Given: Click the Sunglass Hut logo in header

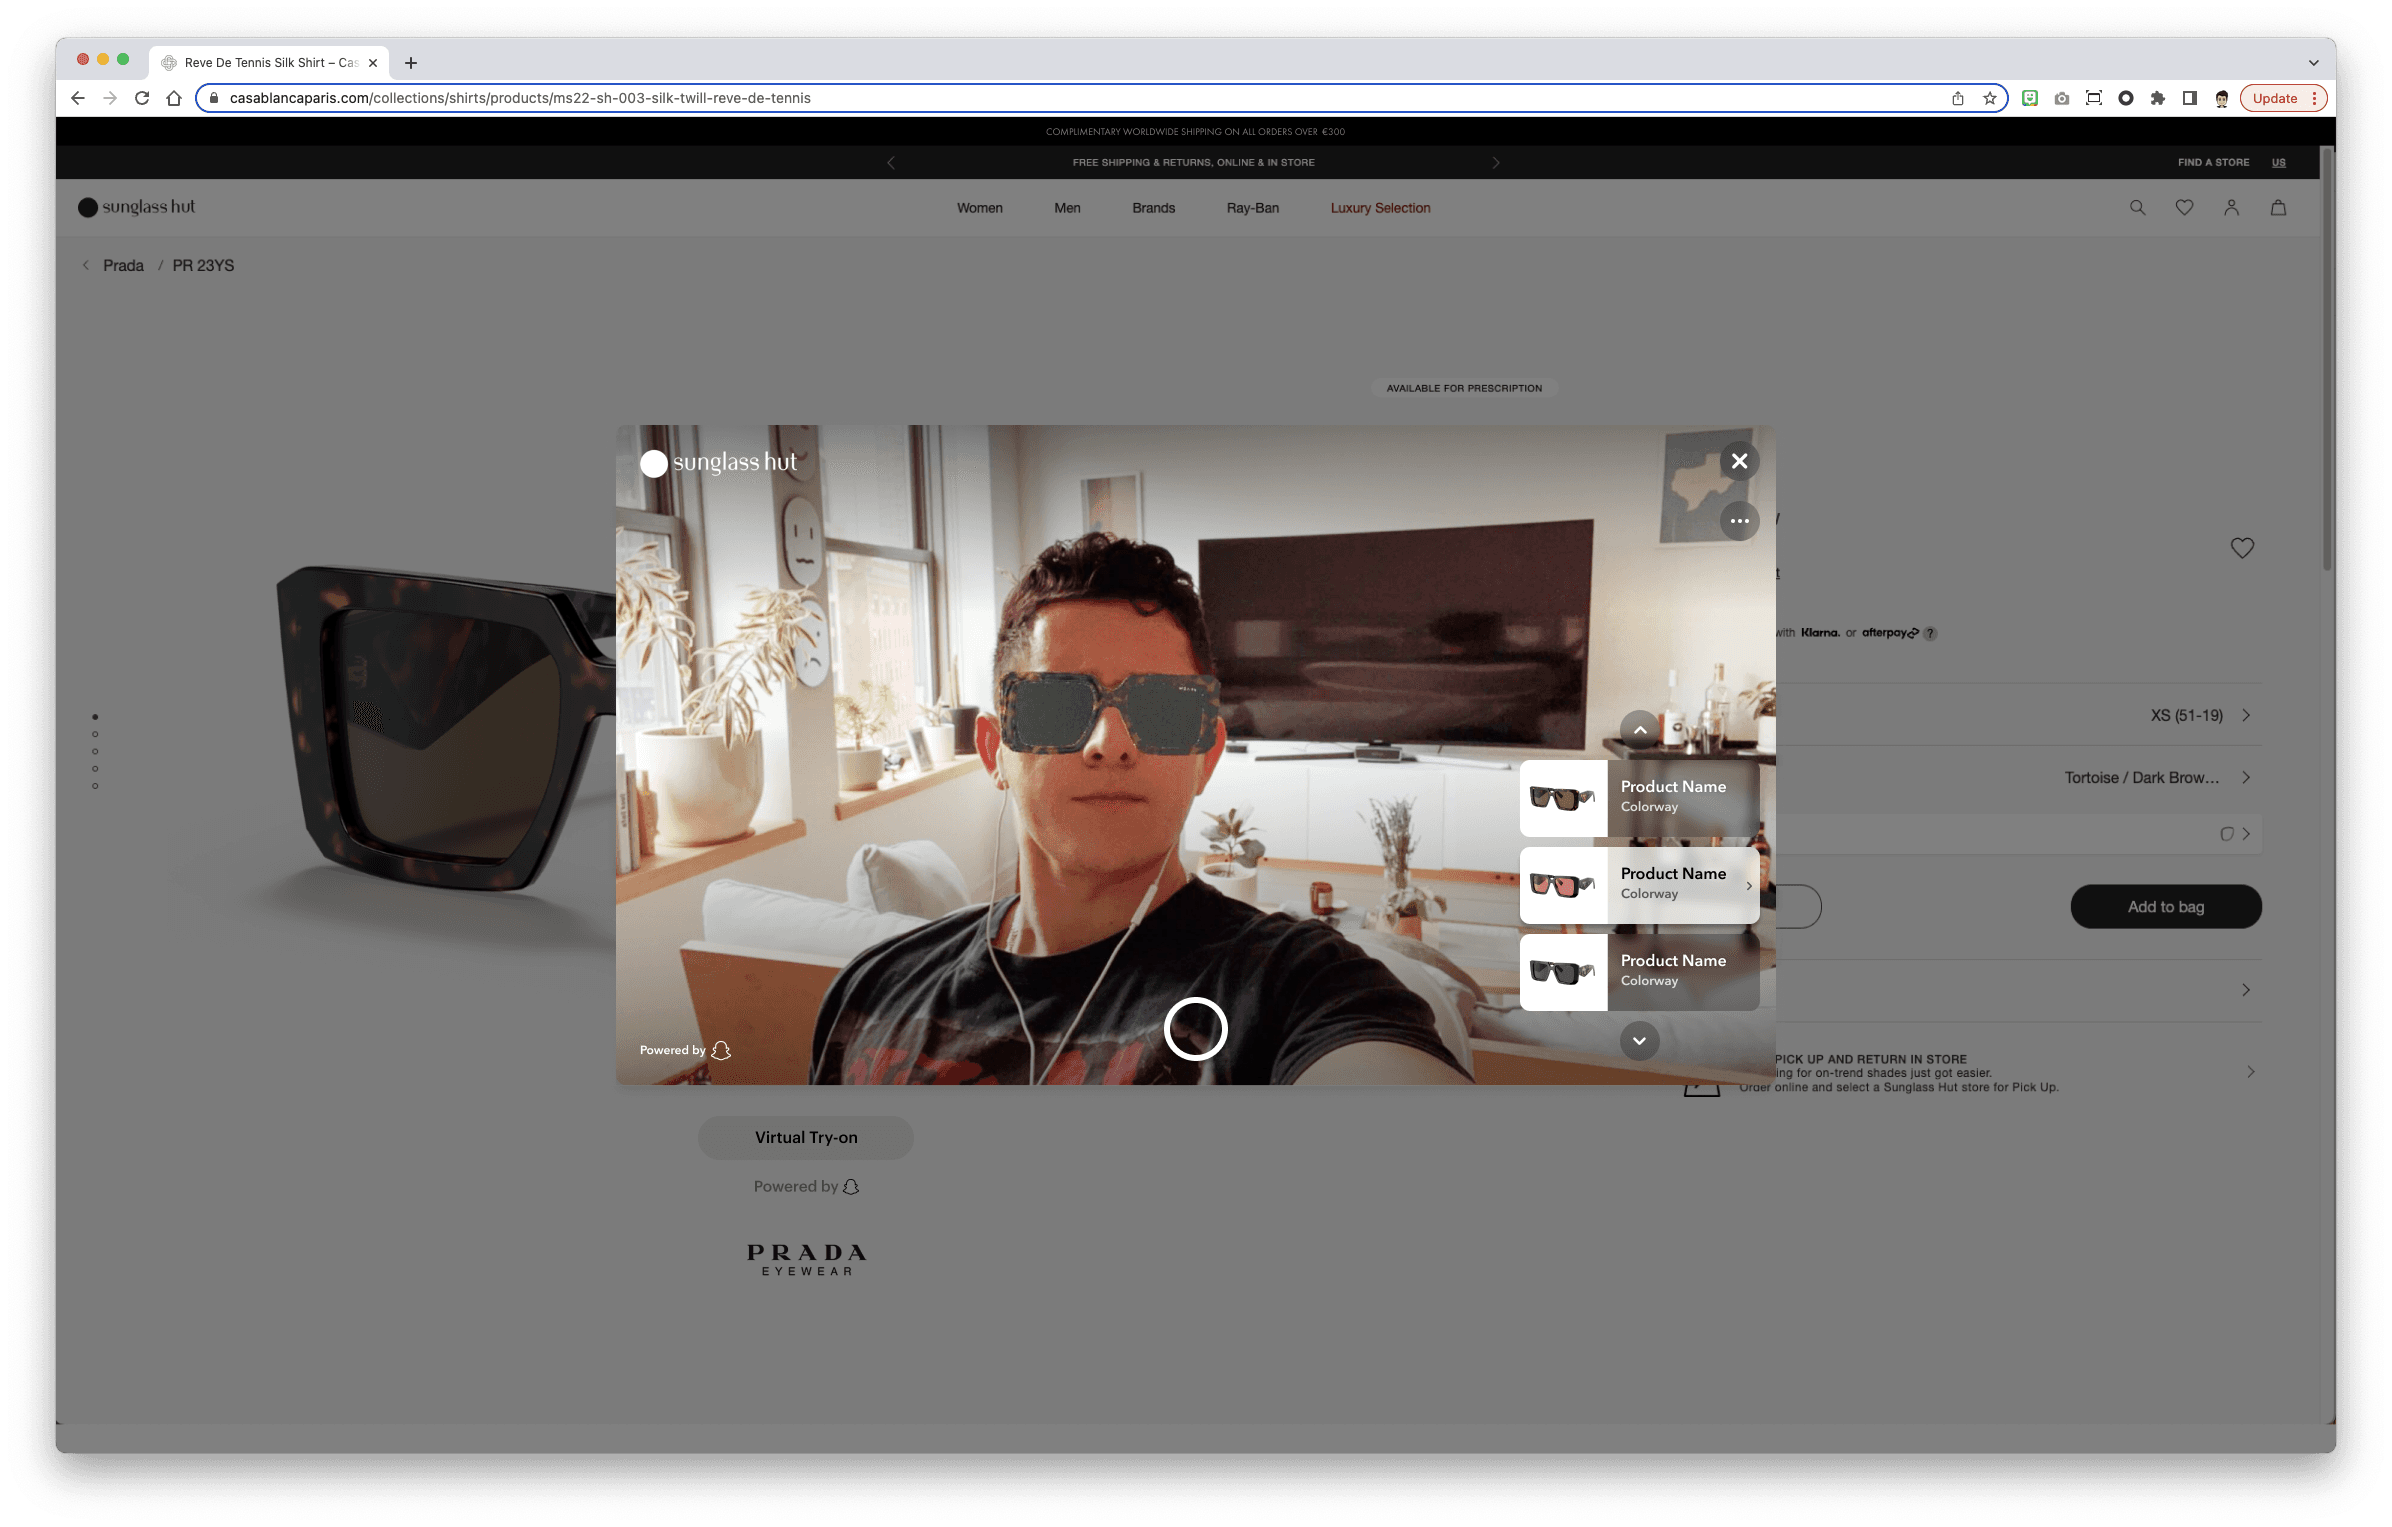Looking at the screenshot, I should tap(137, 207).
